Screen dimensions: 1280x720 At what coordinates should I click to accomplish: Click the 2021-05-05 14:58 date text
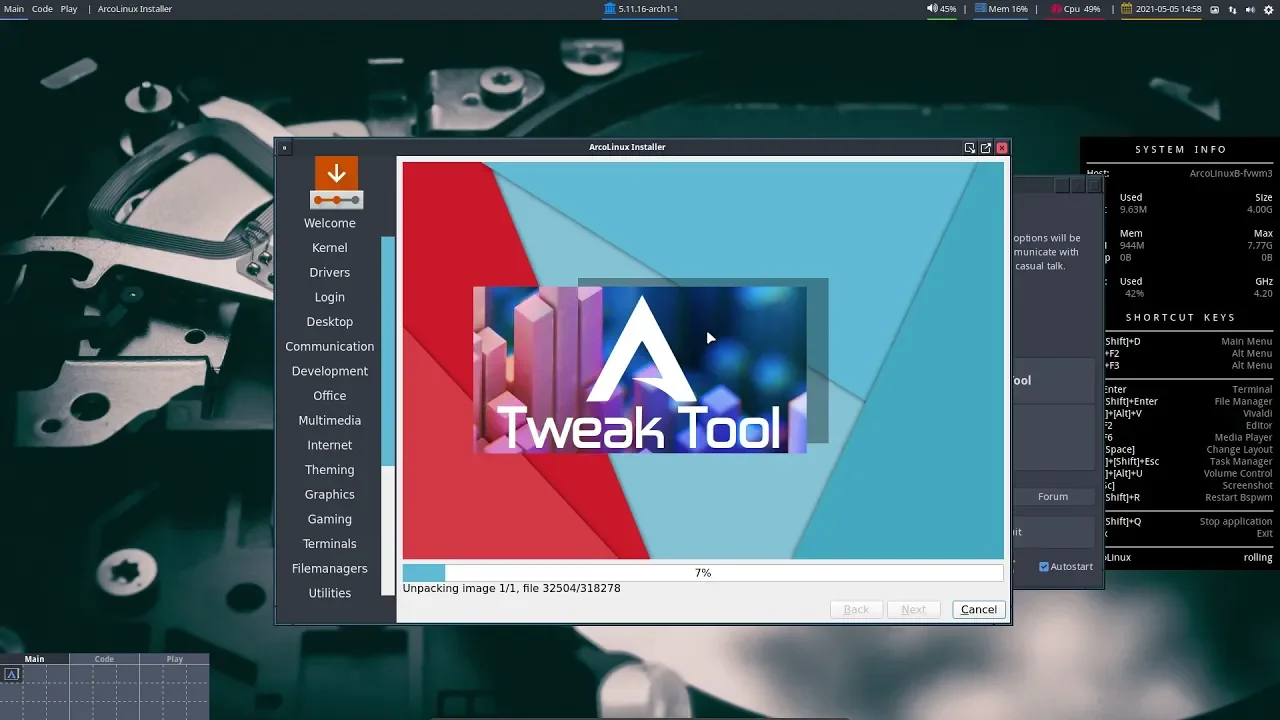point(1168,9)
